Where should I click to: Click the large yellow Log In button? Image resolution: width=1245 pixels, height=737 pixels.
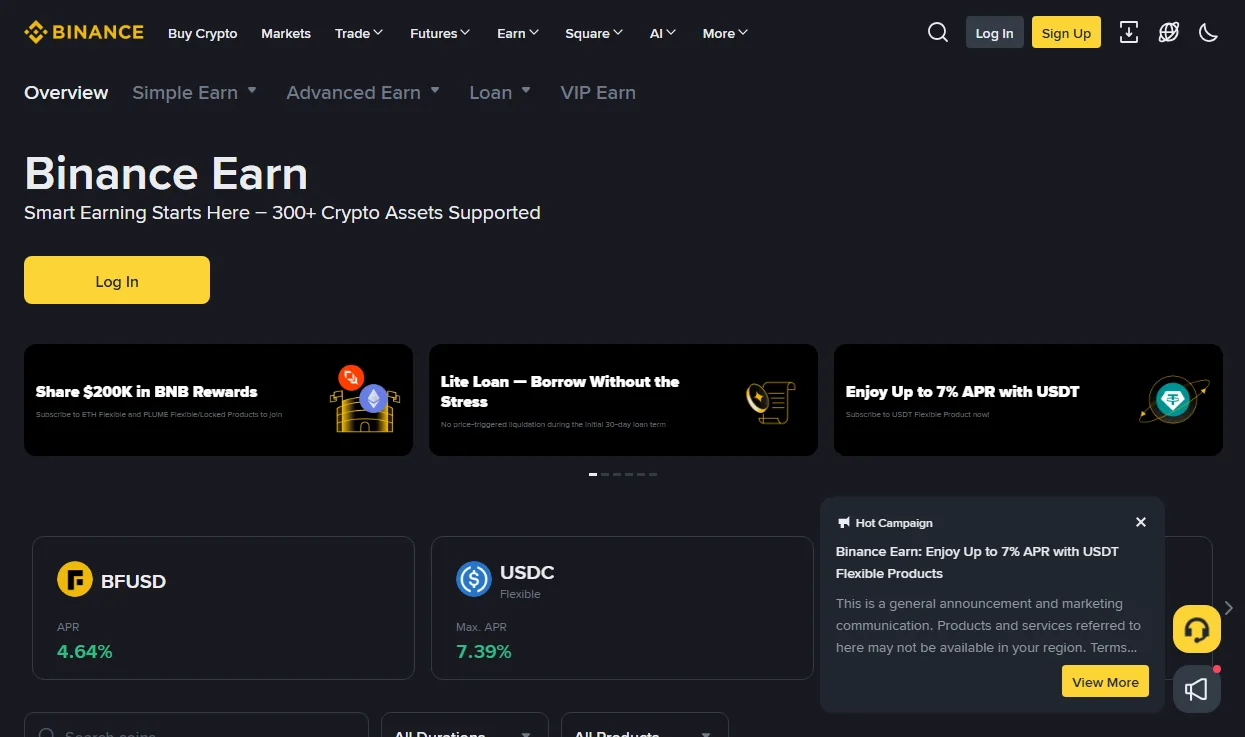coord(117,280)
